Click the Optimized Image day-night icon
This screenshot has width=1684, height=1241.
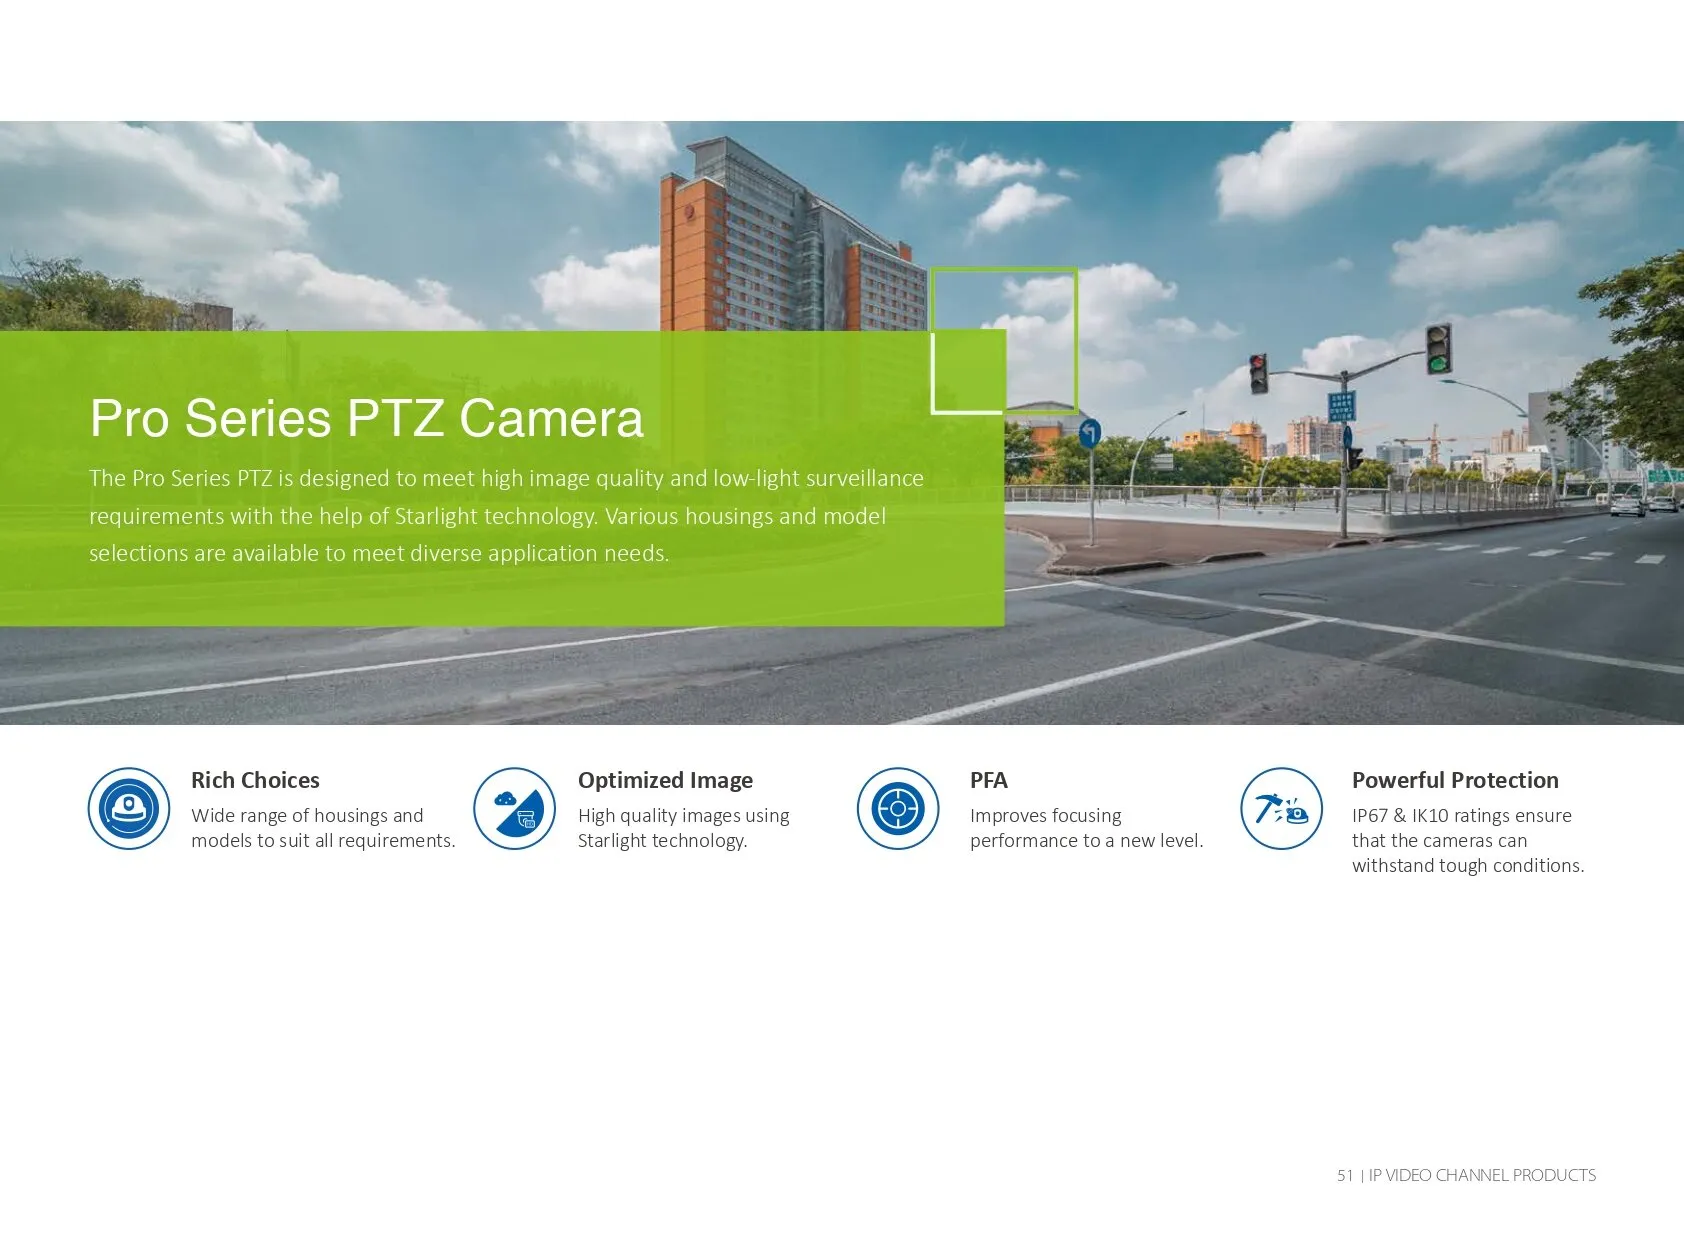coord(514,808)
